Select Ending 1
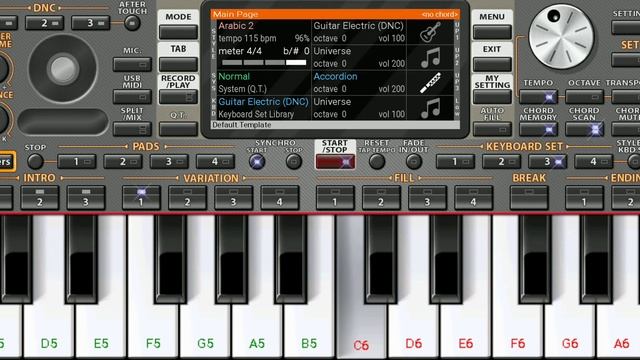Screen dimensions: 640x360 pos(584,198)
